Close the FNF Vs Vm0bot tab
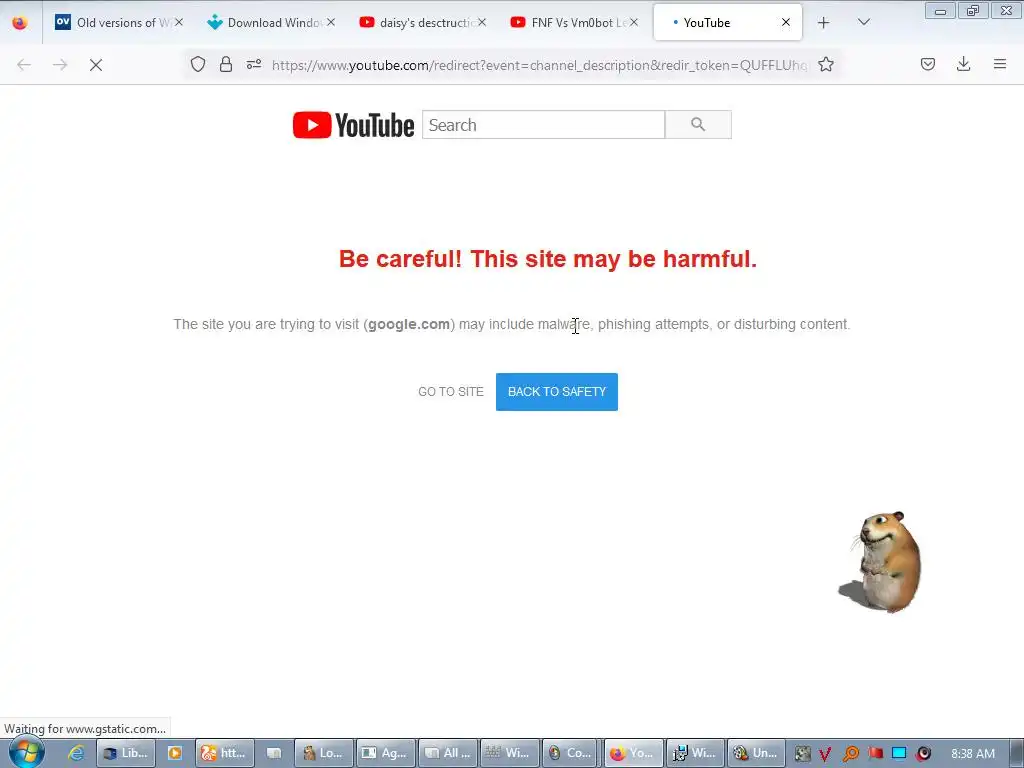 click(x=633, y=22)
